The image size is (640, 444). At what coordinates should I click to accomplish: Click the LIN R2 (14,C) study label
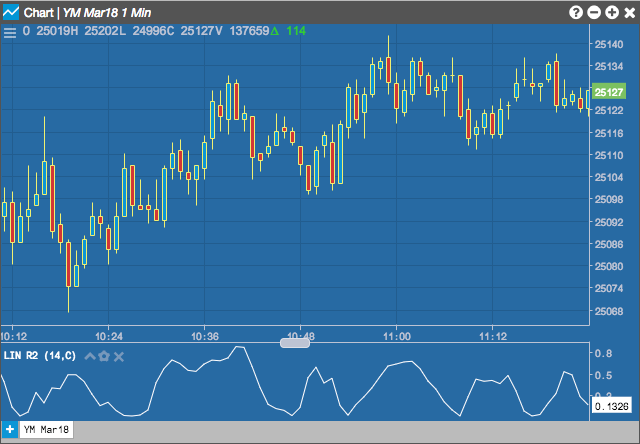coord(40,356)
